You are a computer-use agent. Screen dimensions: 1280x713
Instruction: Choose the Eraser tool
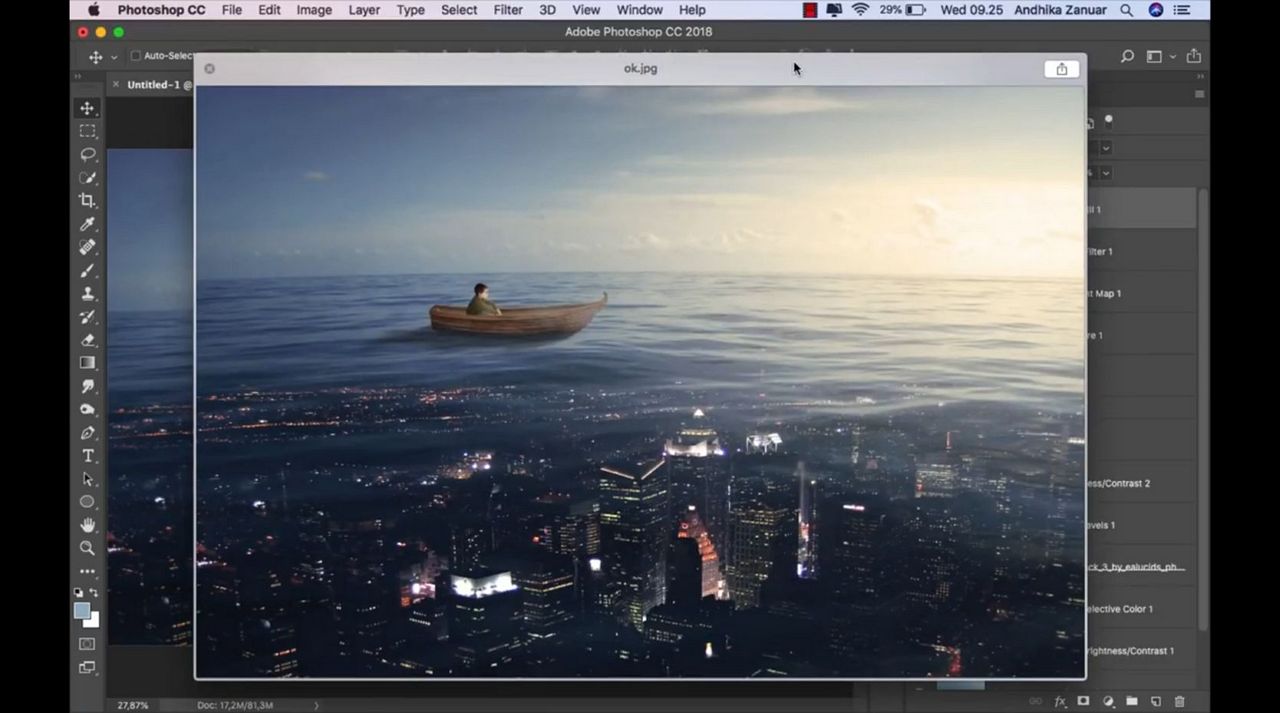[x=88, y=340]
